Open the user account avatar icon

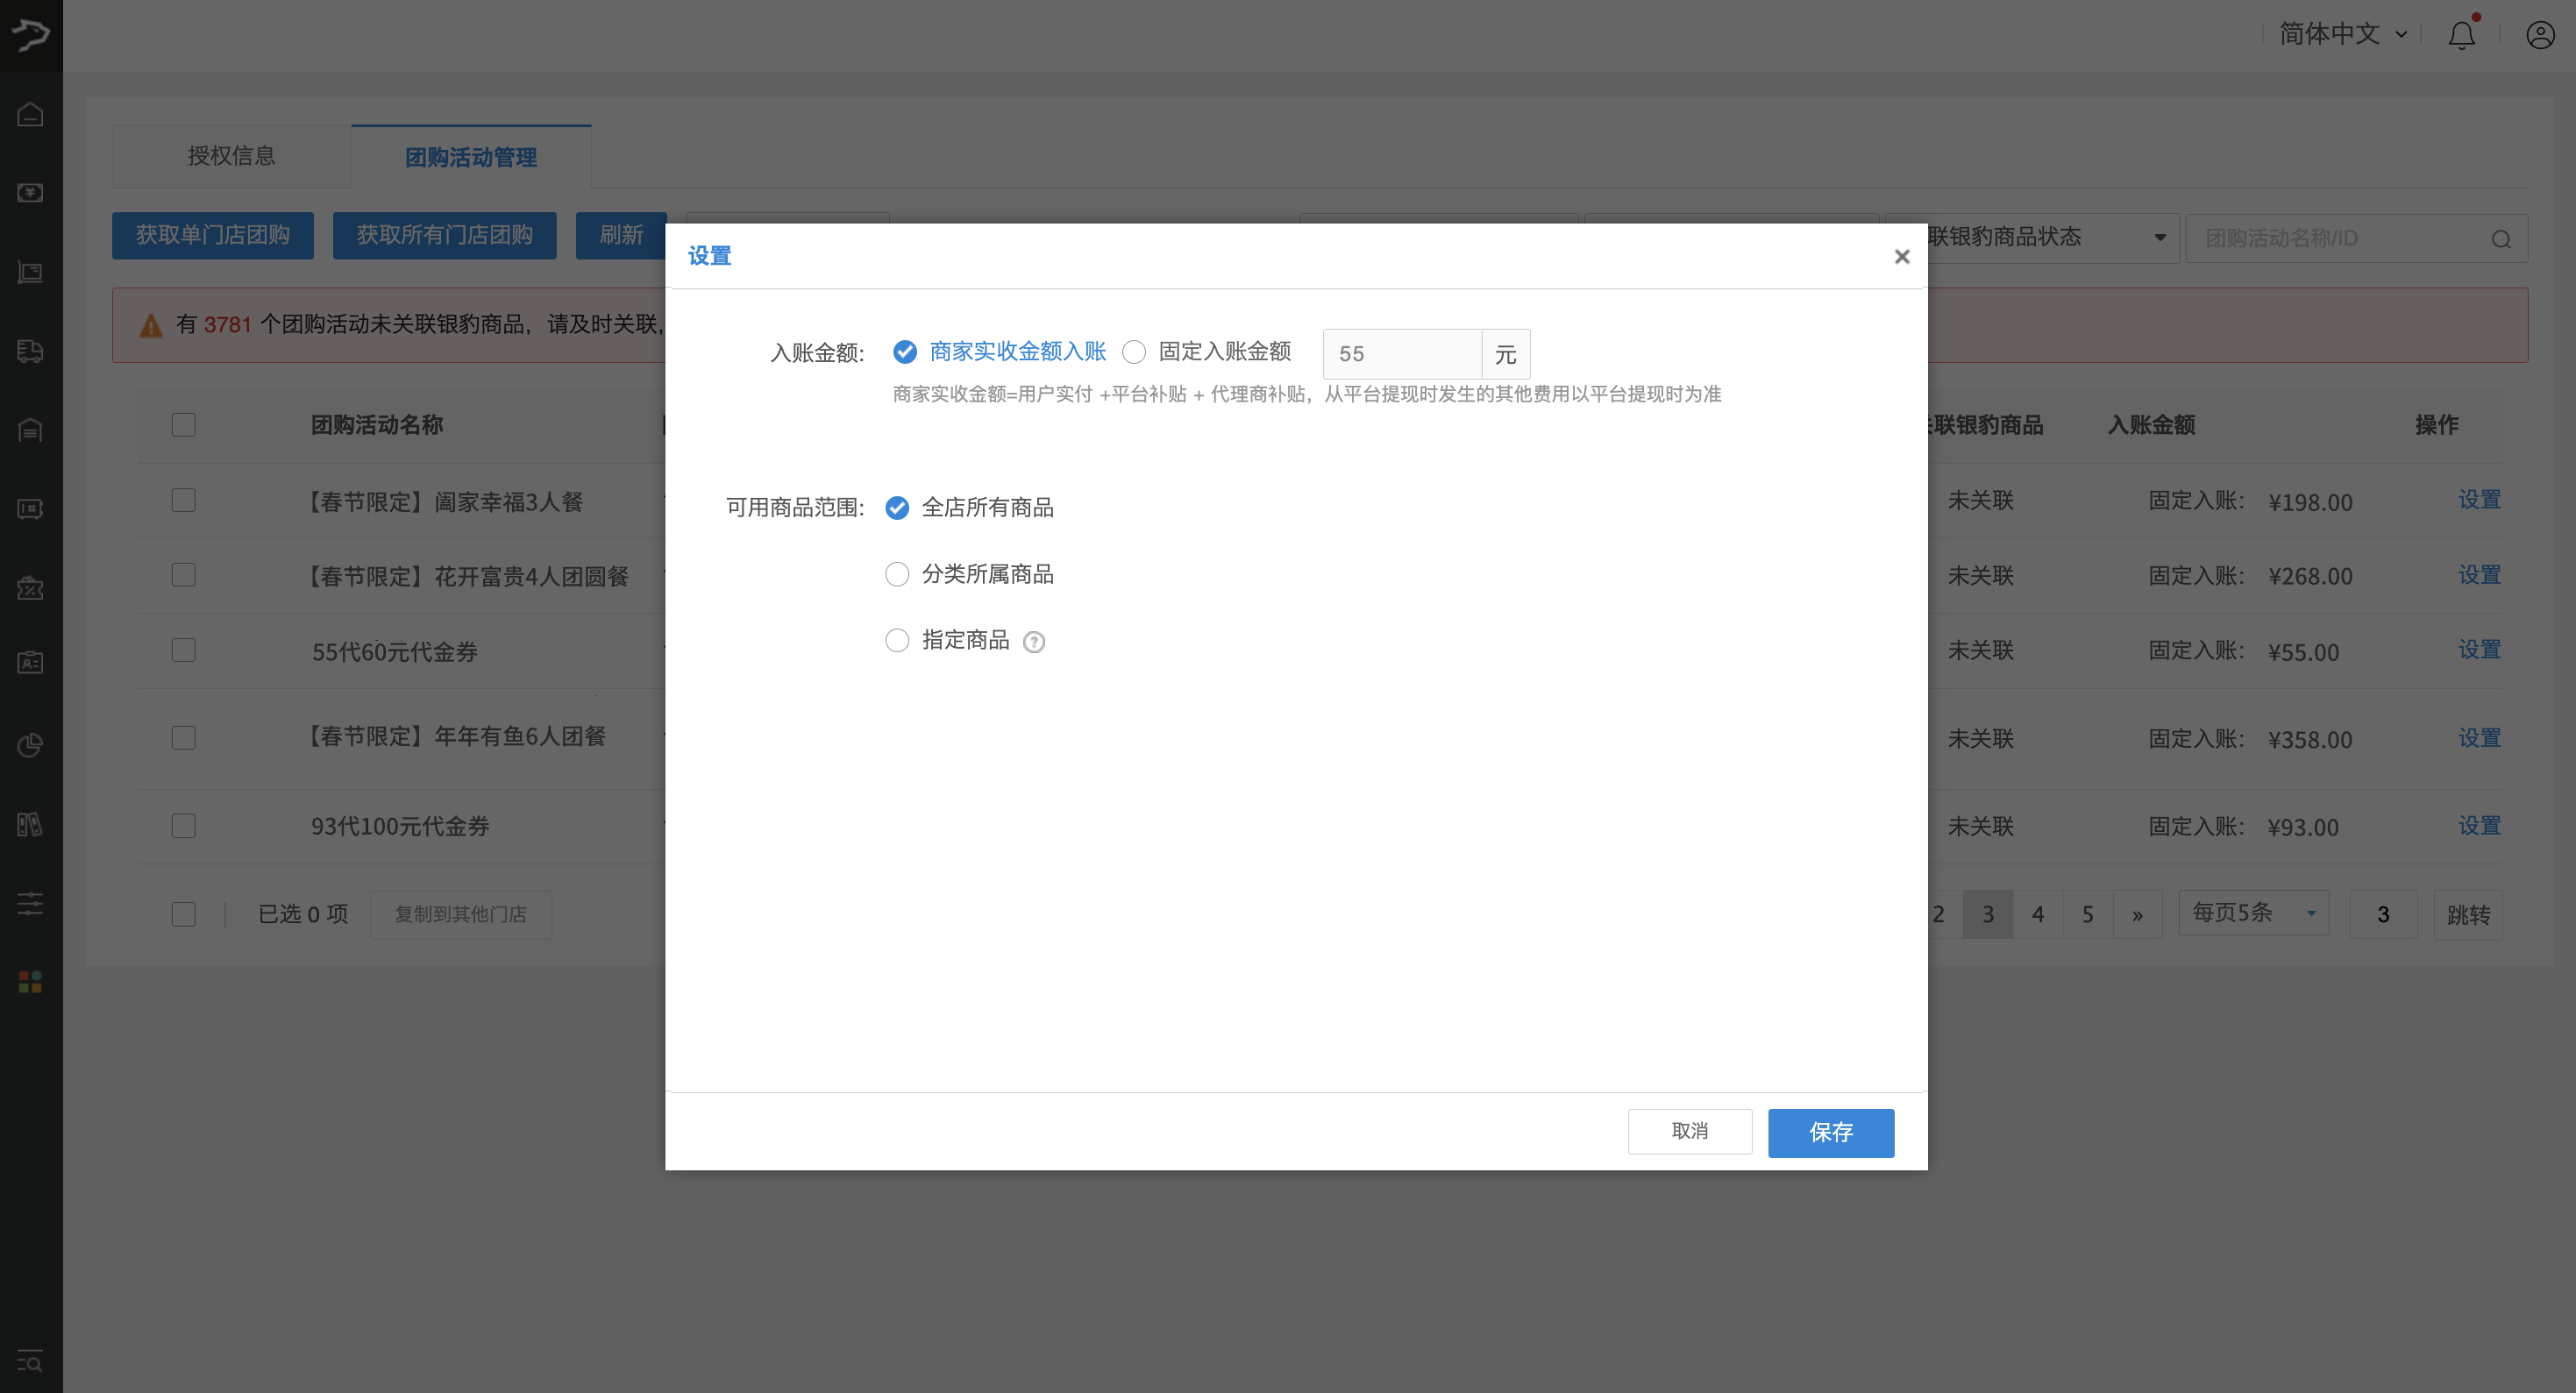(2540, 35)
